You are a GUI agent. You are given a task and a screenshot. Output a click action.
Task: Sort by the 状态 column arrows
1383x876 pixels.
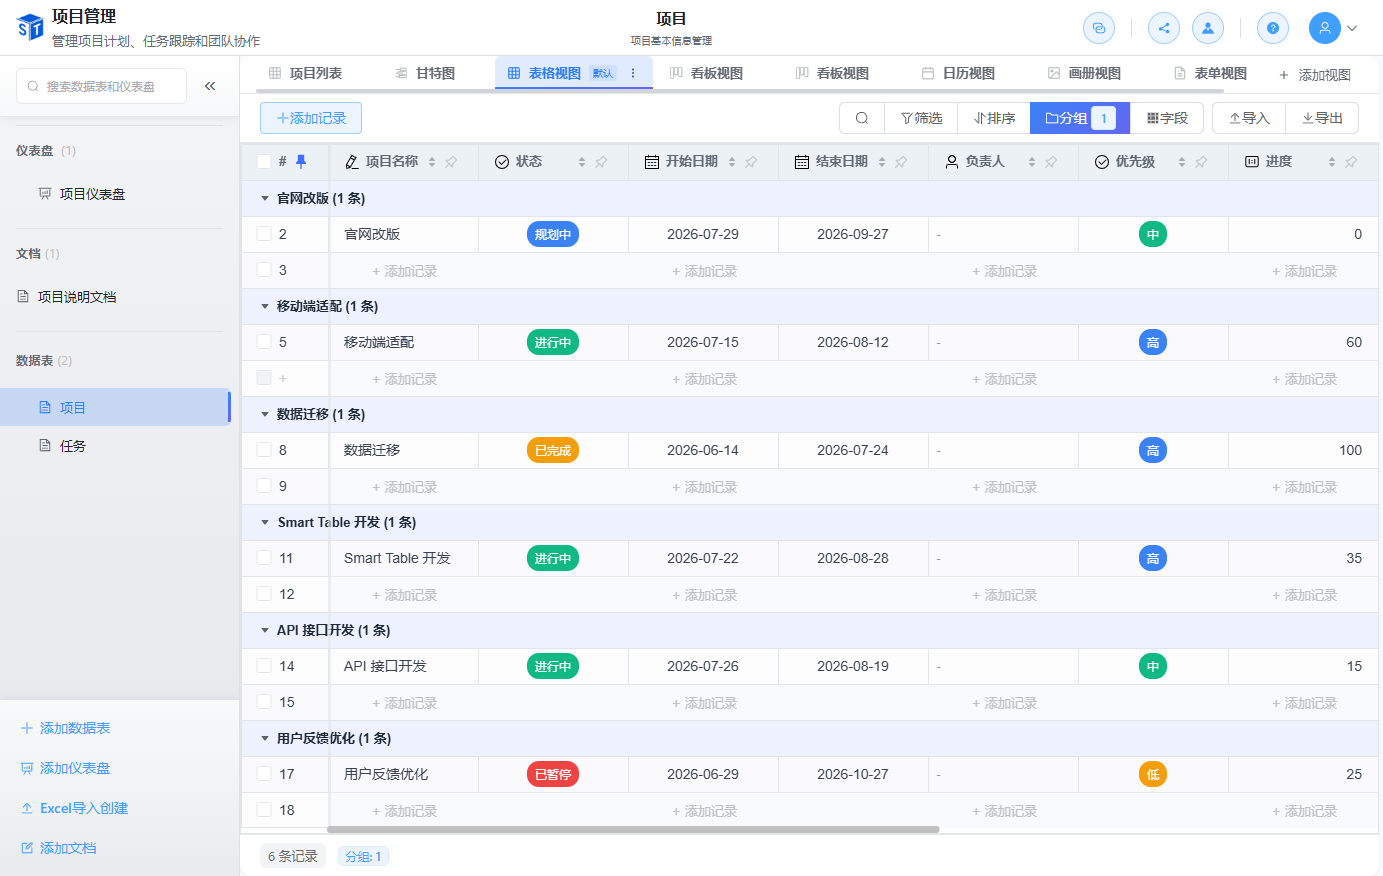(x=582, y=162)
